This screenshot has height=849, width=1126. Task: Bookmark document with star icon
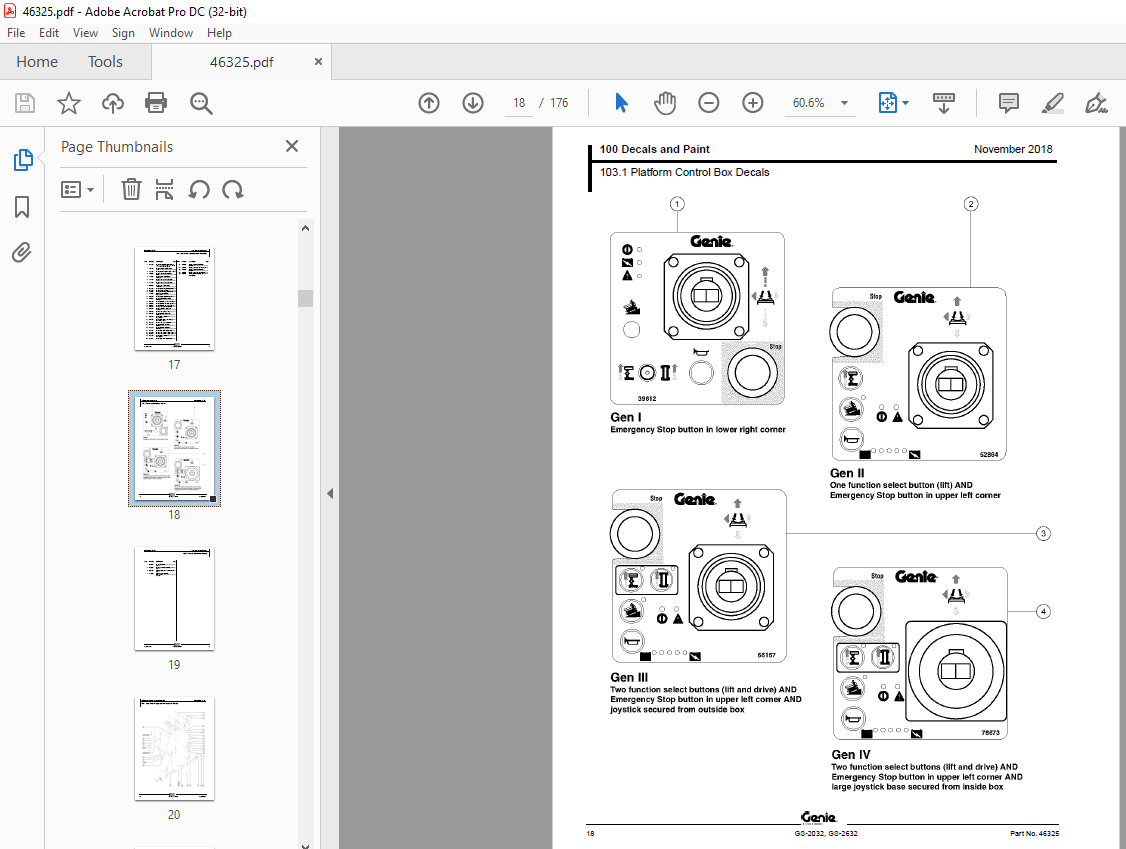pyautogui.click(x=69, y=103)
